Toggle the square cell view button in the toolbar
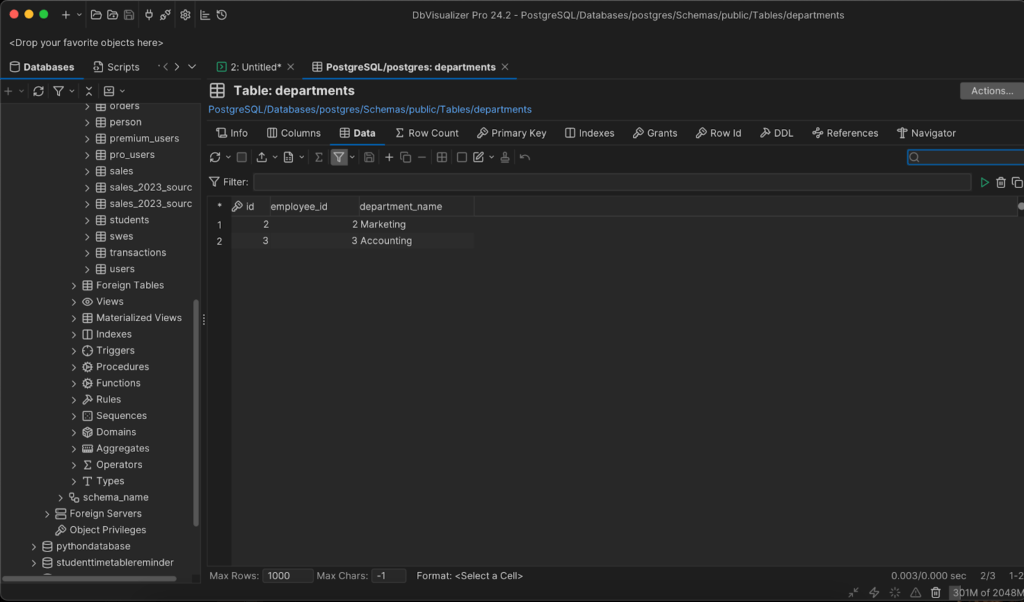The width and height of the screenshot is (1024, 602). point(462,157)
